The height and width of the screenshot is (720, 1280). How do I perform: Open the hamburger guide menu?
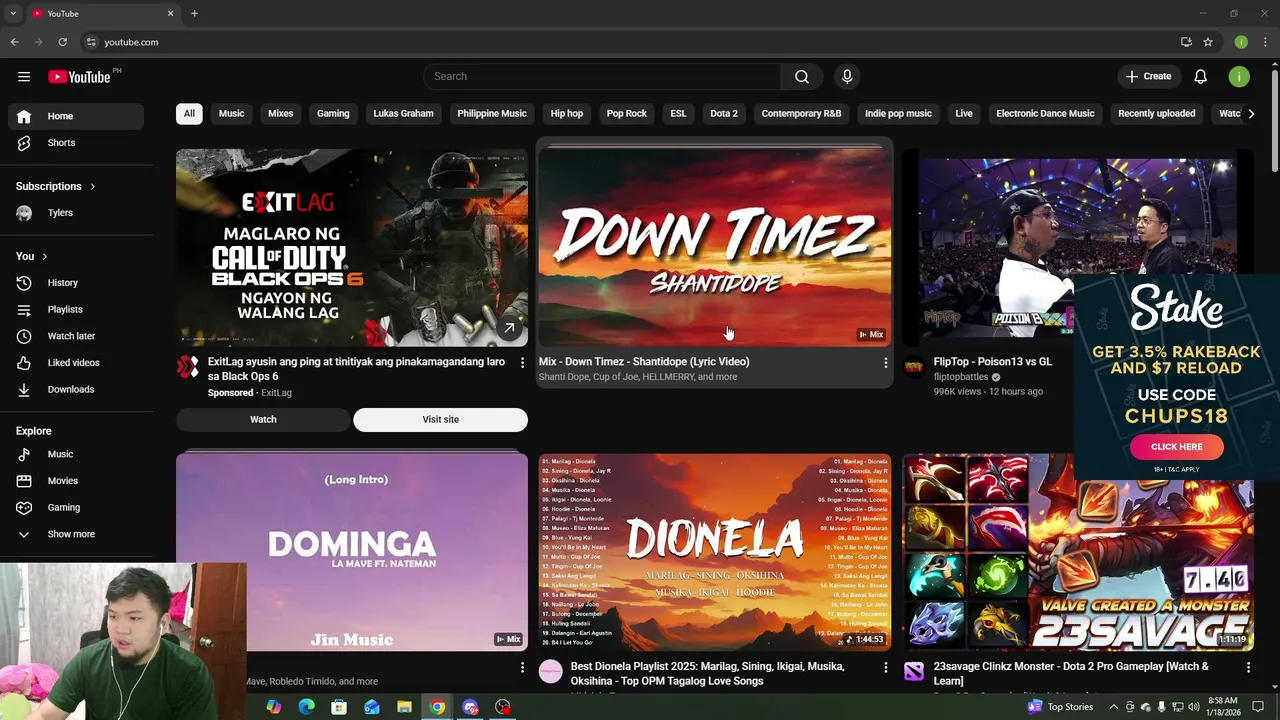pyautogui.click(x=24, y=76)
